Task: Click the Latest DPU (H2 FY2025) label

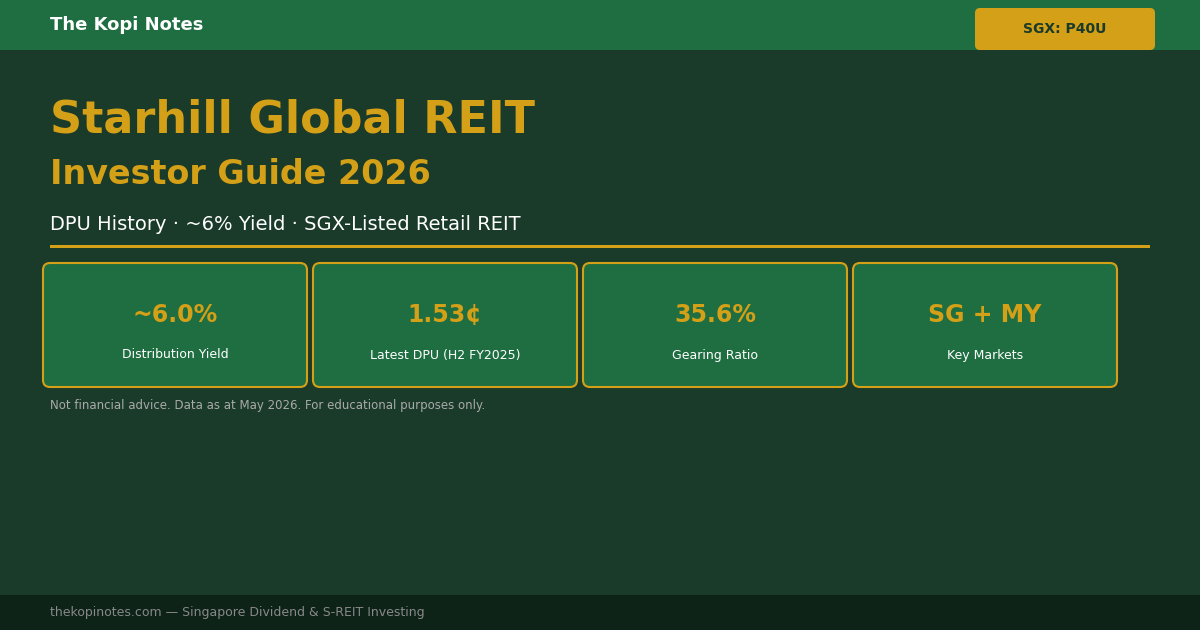Action: [x=445, y=355]
